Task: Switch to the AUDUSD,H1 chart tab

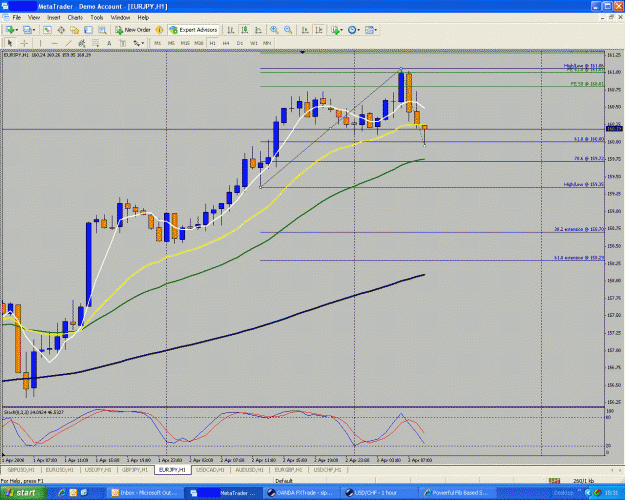Action: 249,470
